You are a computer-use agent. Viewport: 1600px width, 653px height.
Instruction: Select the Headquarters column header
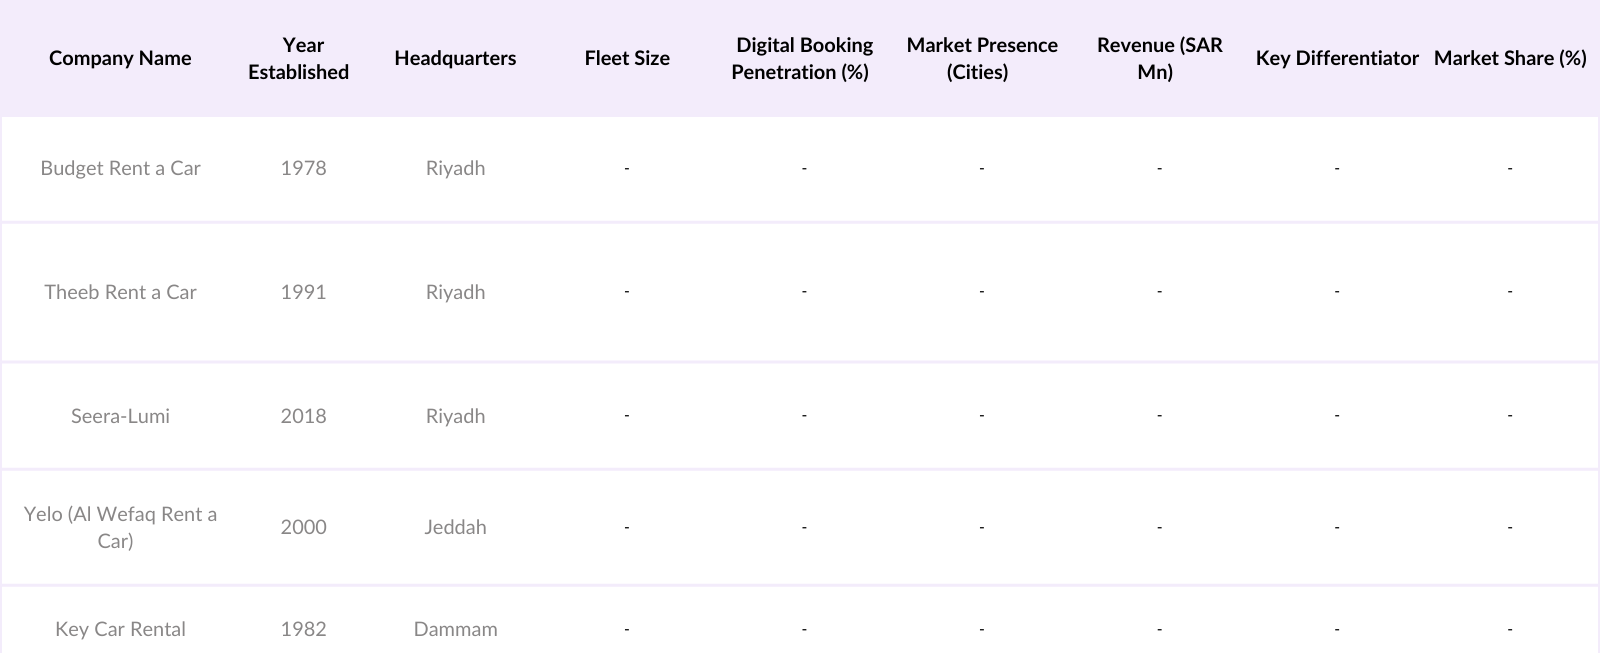455,58
